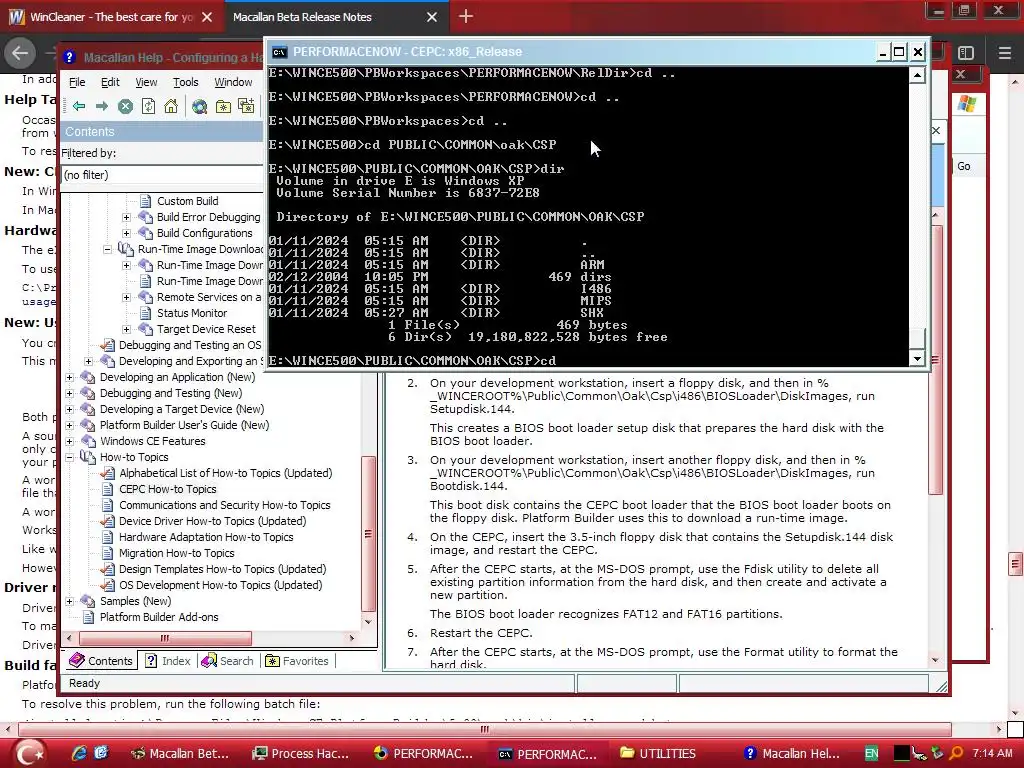This screenshot has width=1024, height=768.
Task: Open the Macallan Help taskbar button
Action: click(x=792, y=753)
